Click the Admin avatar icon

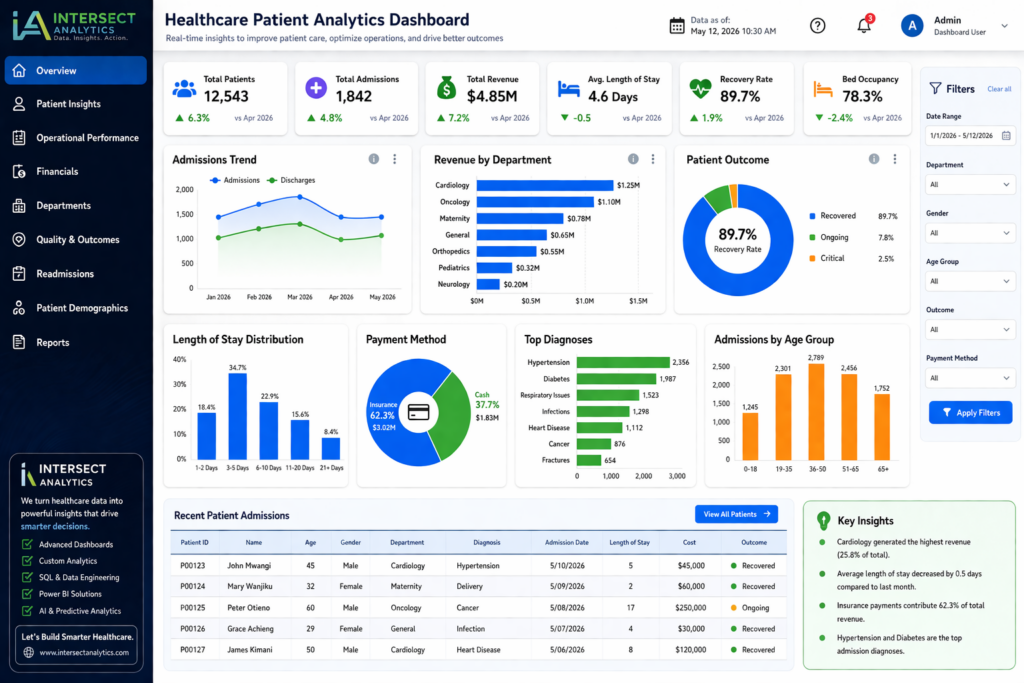coord(912,26)
